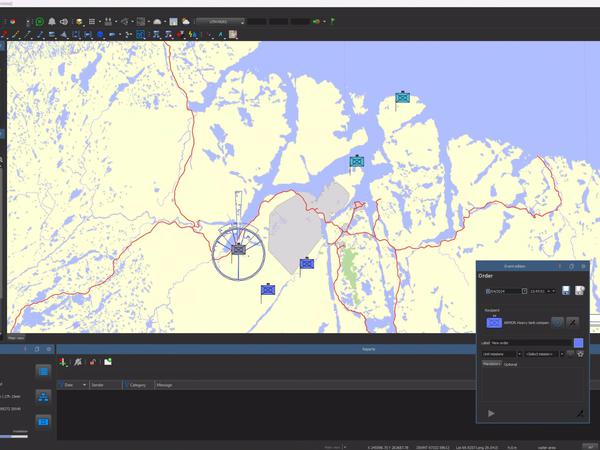Click the green play button in top toolbar

pyautogui.click(x=39, y=21)
